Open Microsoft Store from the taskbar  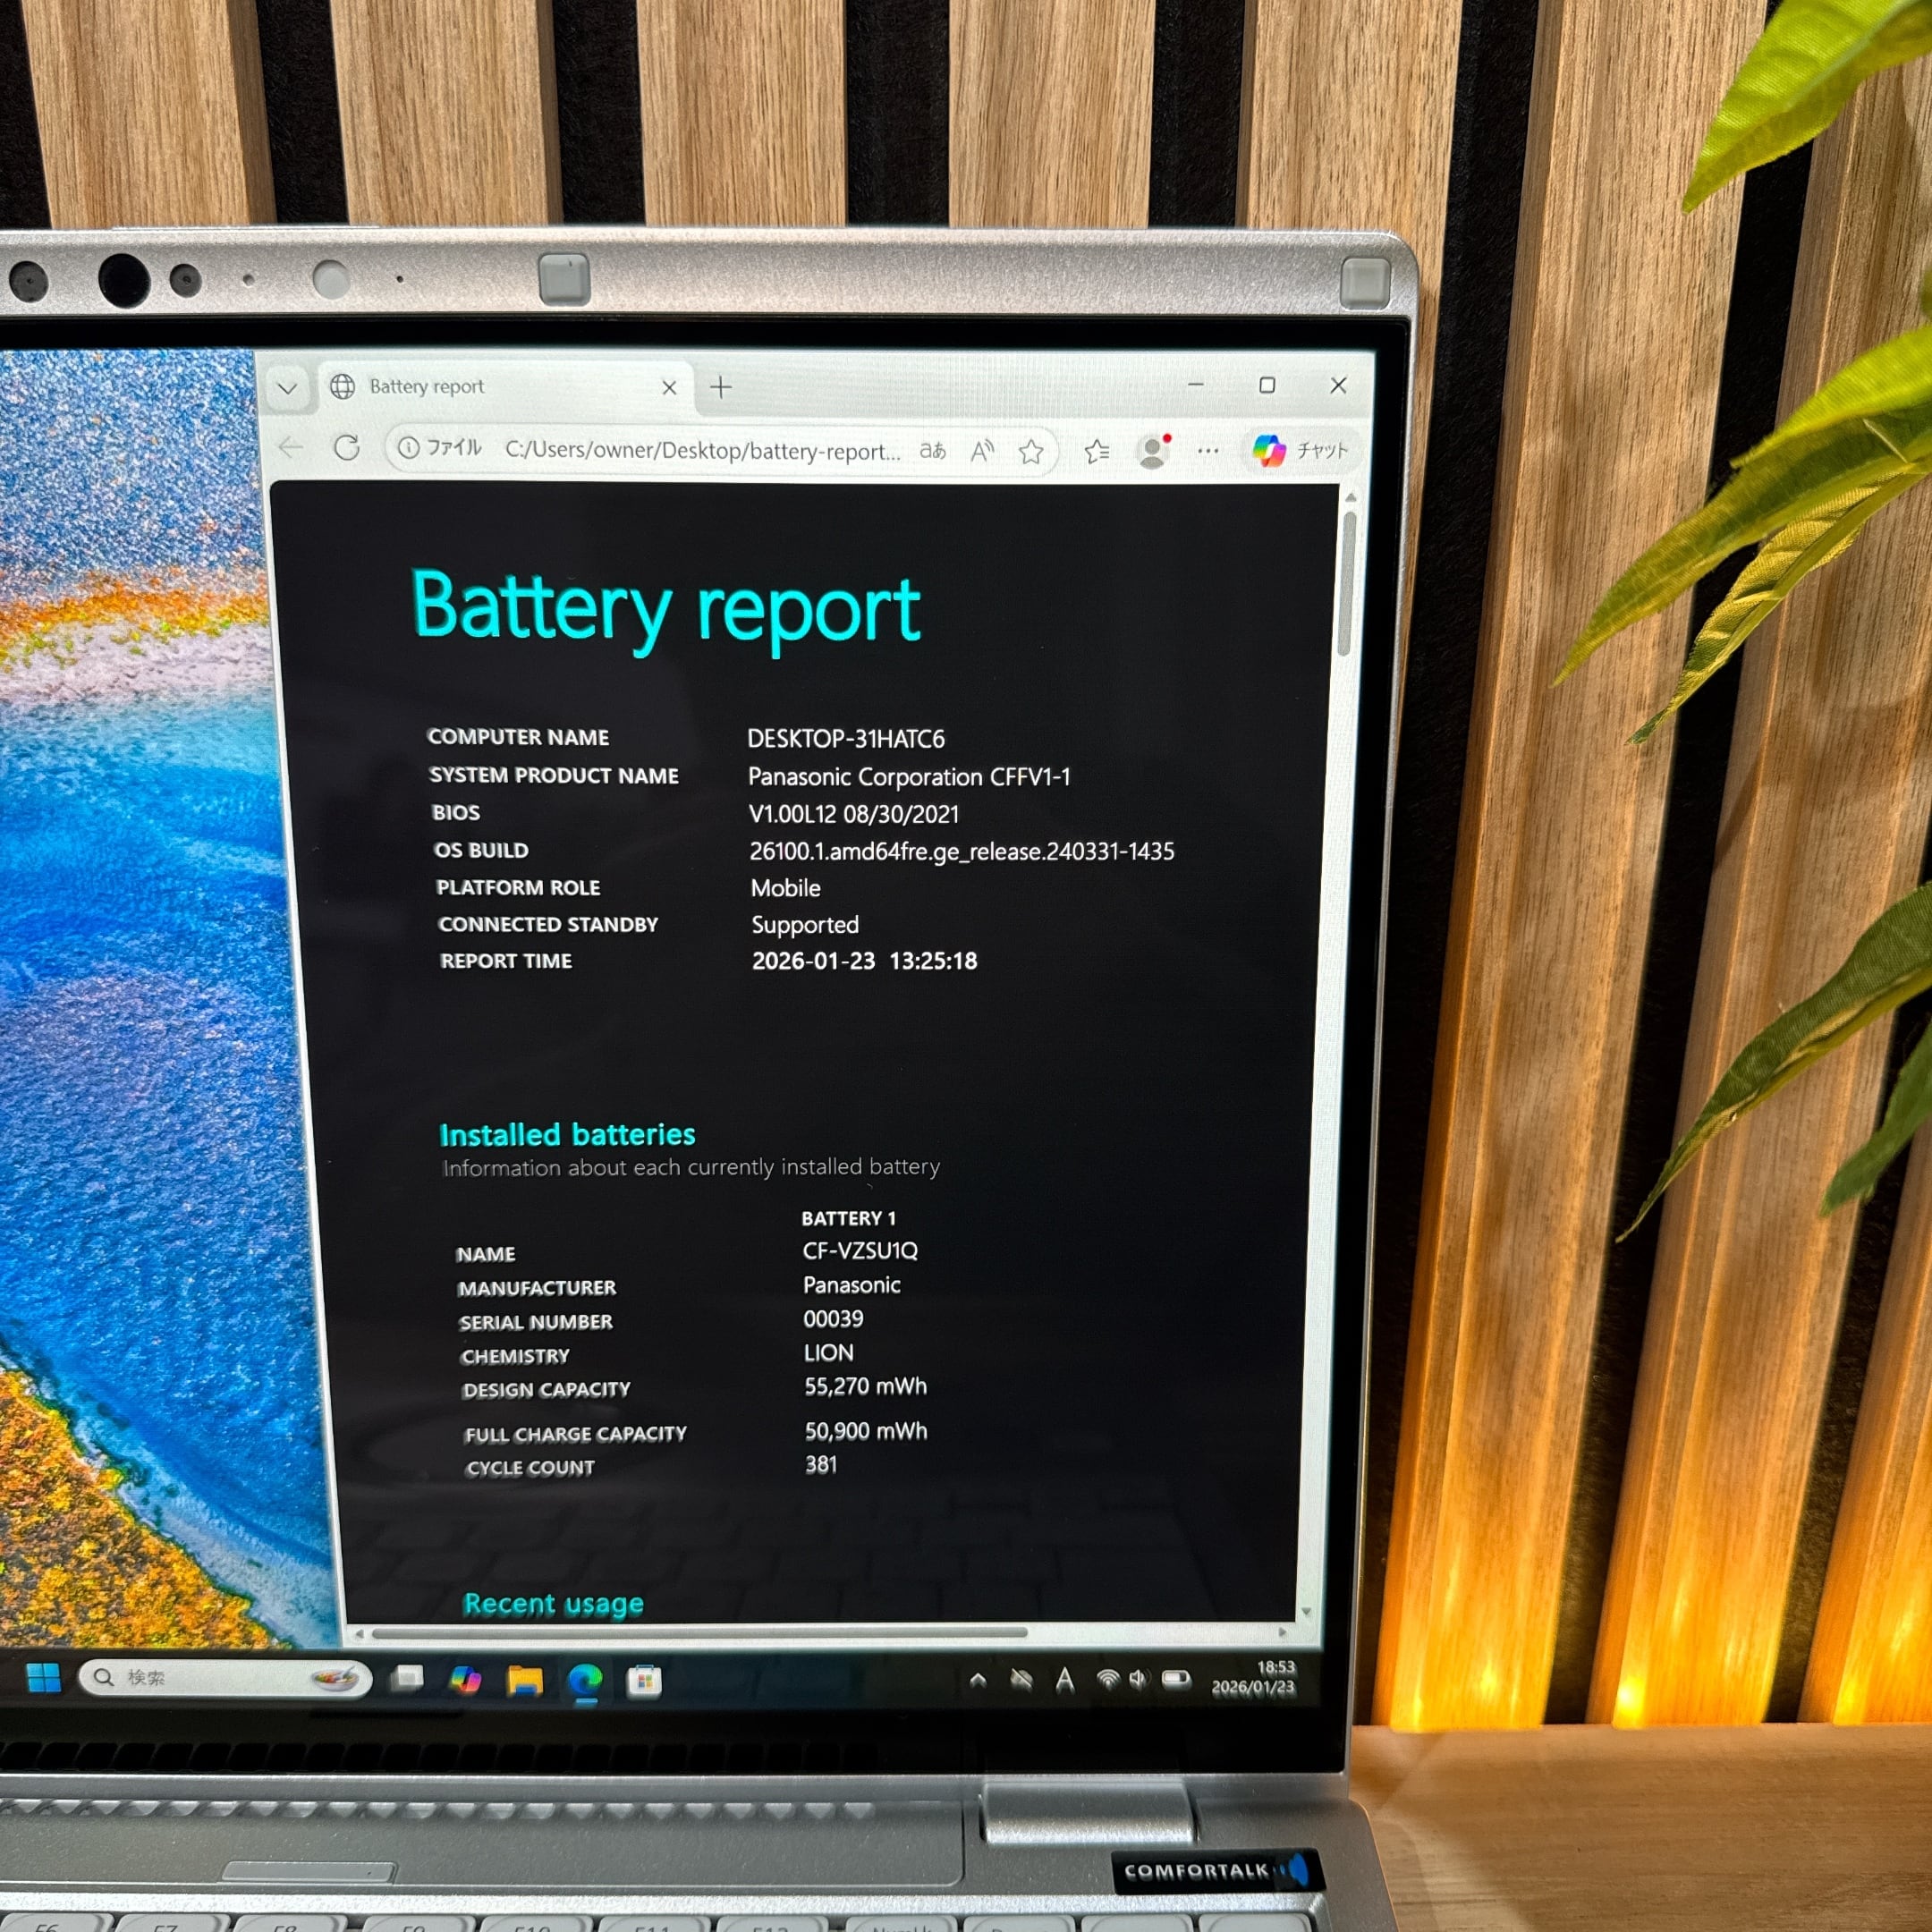click(x=644, y=1682)
